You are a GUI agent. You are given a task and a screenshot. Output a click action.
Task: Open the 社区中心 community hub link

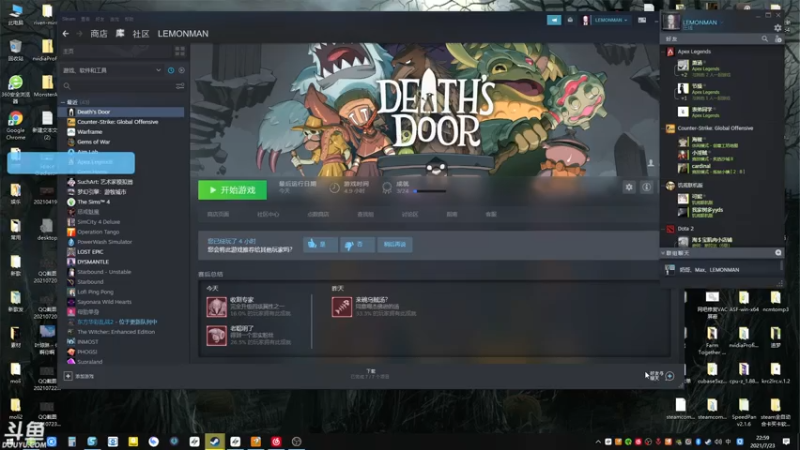[268, 214]
